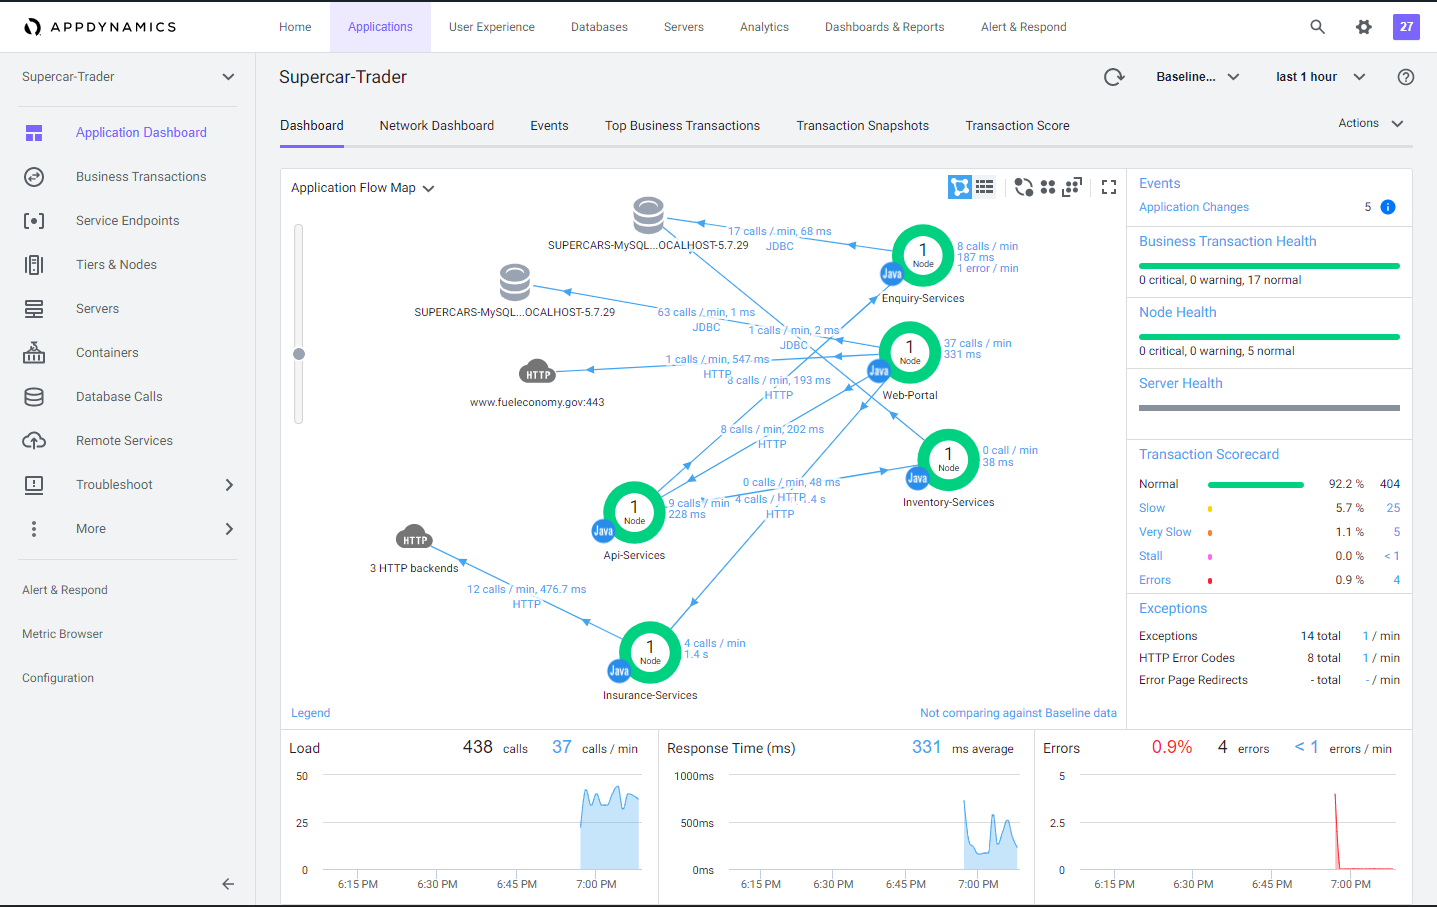
Task: Open the Business Transaction Health link
Action: [1227, 241]
